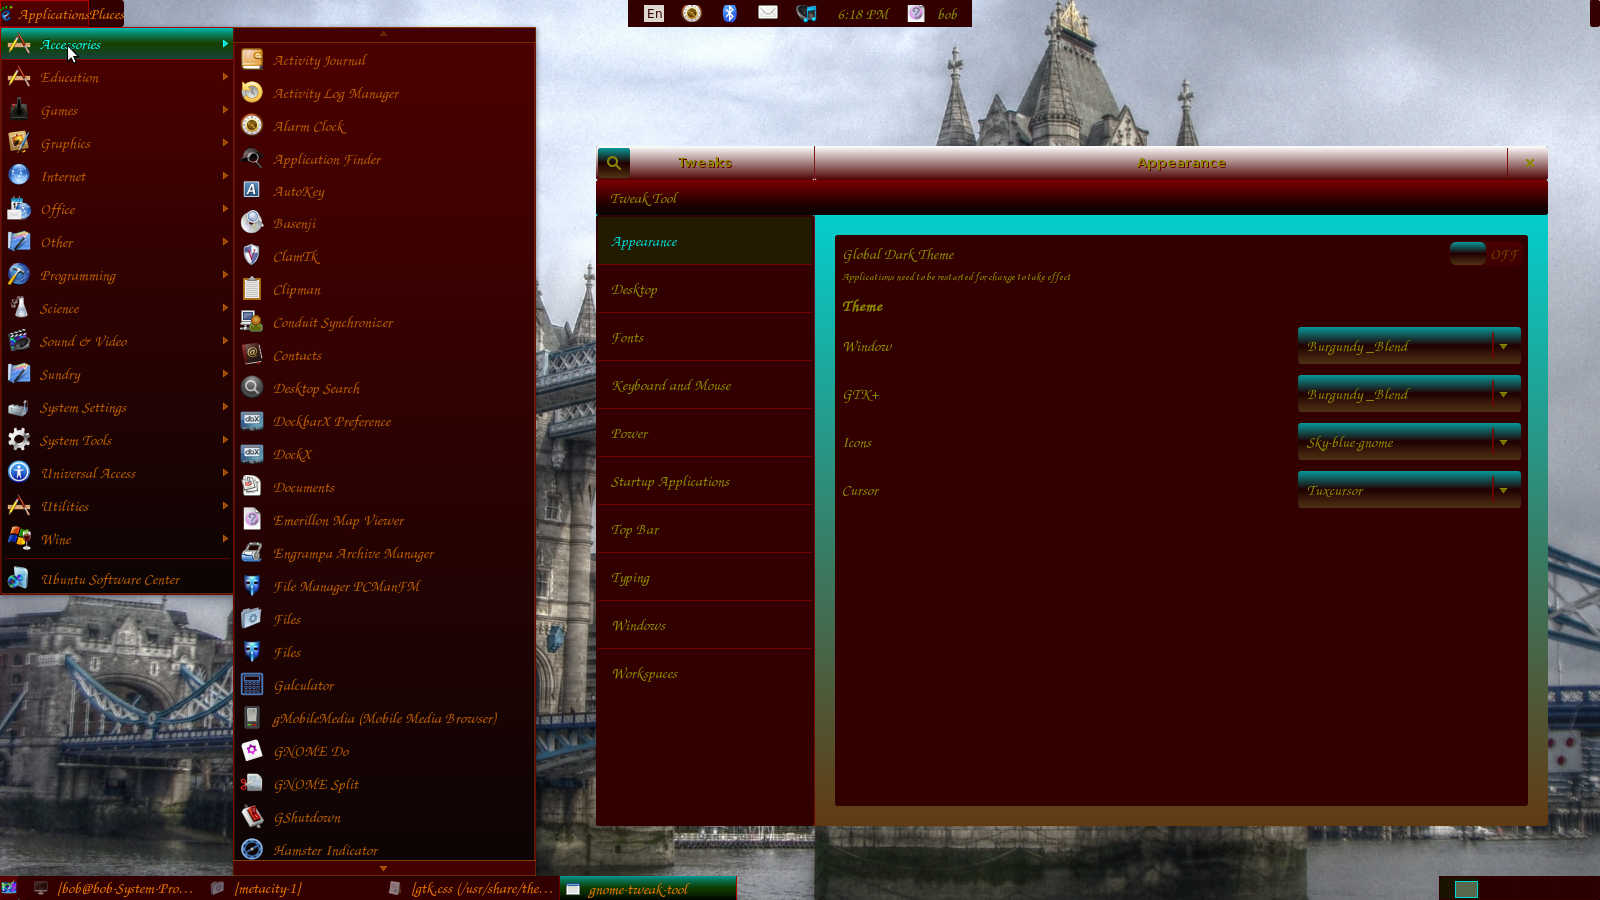Click the mail envelope icon in top panel
This screenshot has width=1600, height=900.
[768, 13]
